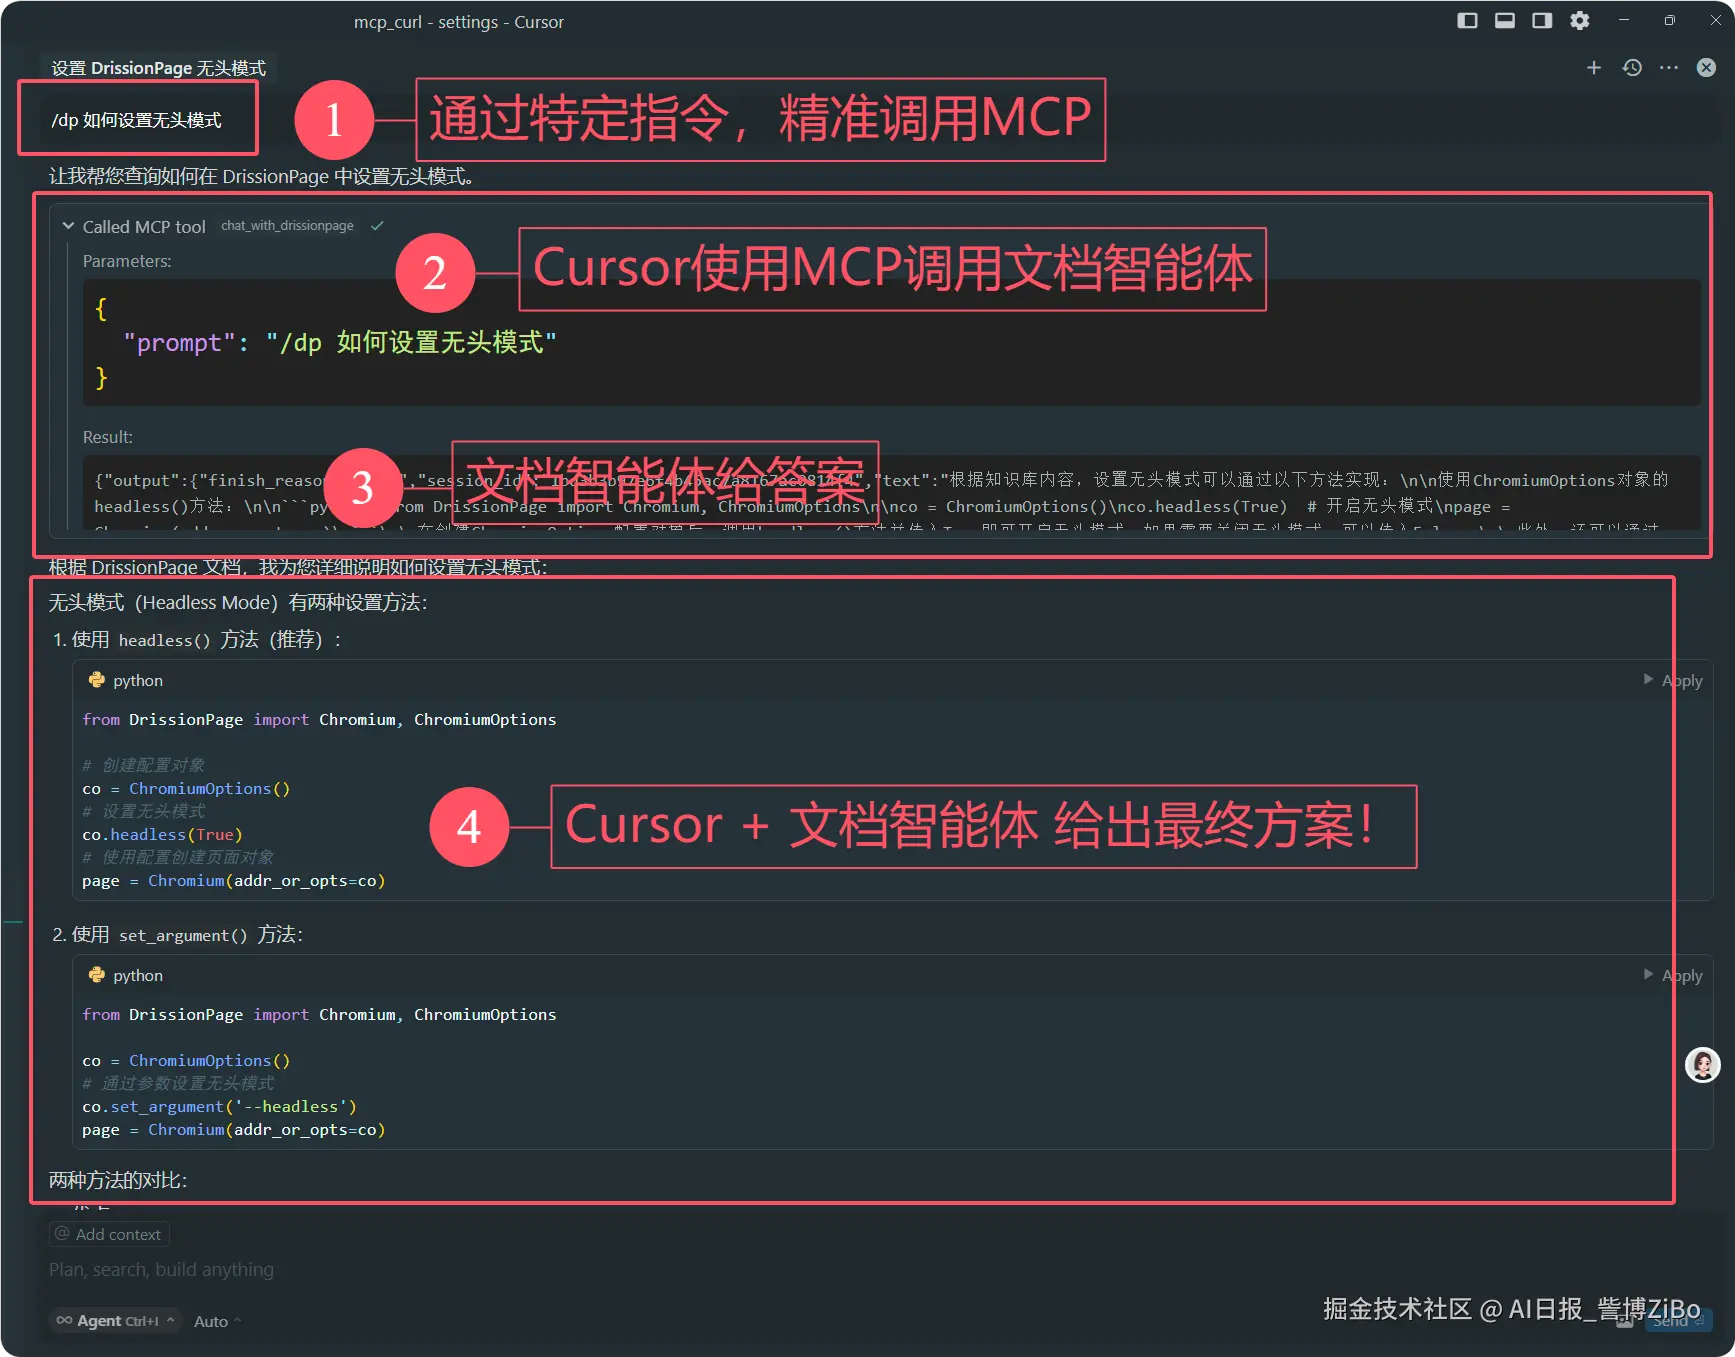Viewport: 1735px width, 1357px height.
Task: Close the chat with the circled X icon
Action: click(1705, 67)
